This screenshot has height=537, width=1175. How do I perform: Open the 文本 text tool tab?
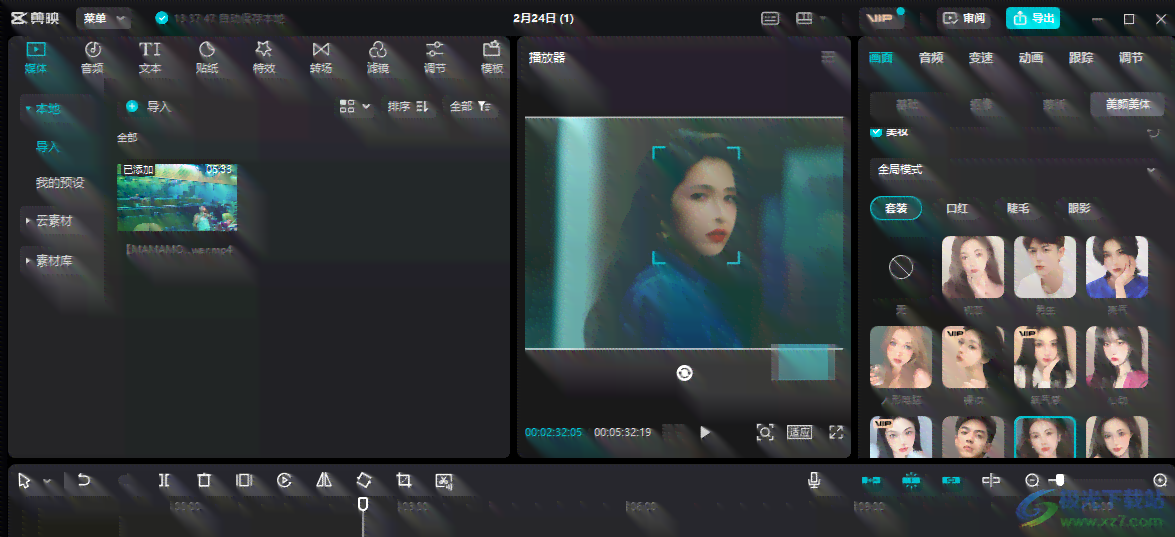[150, 58]
